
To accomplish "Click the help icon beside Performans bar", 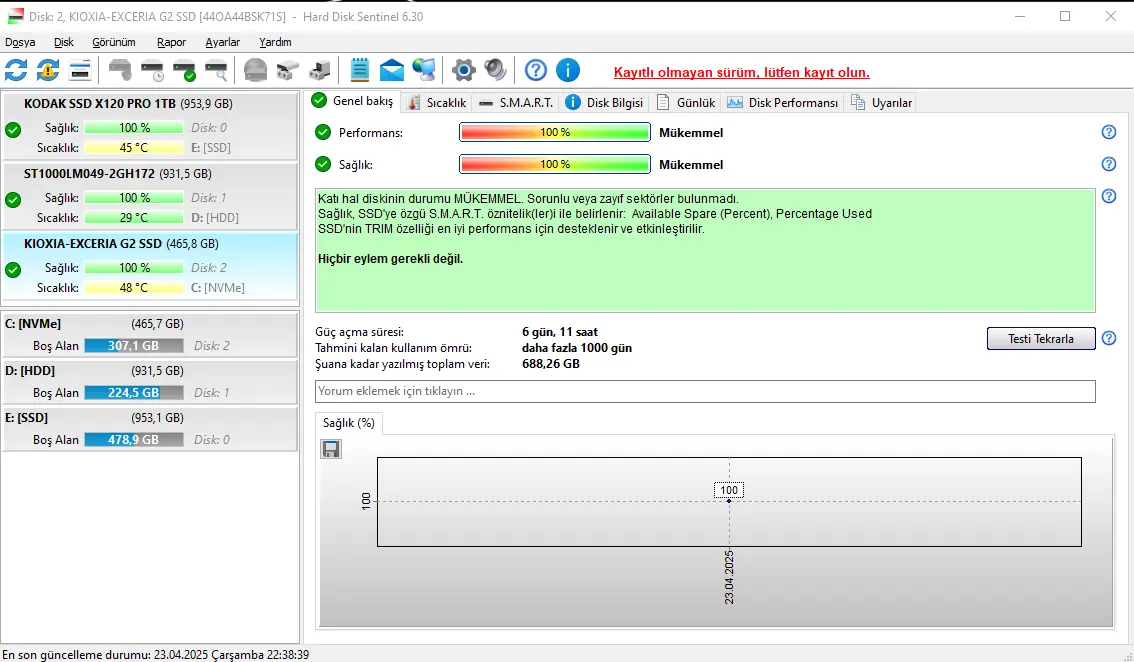I will [1109, 132].
